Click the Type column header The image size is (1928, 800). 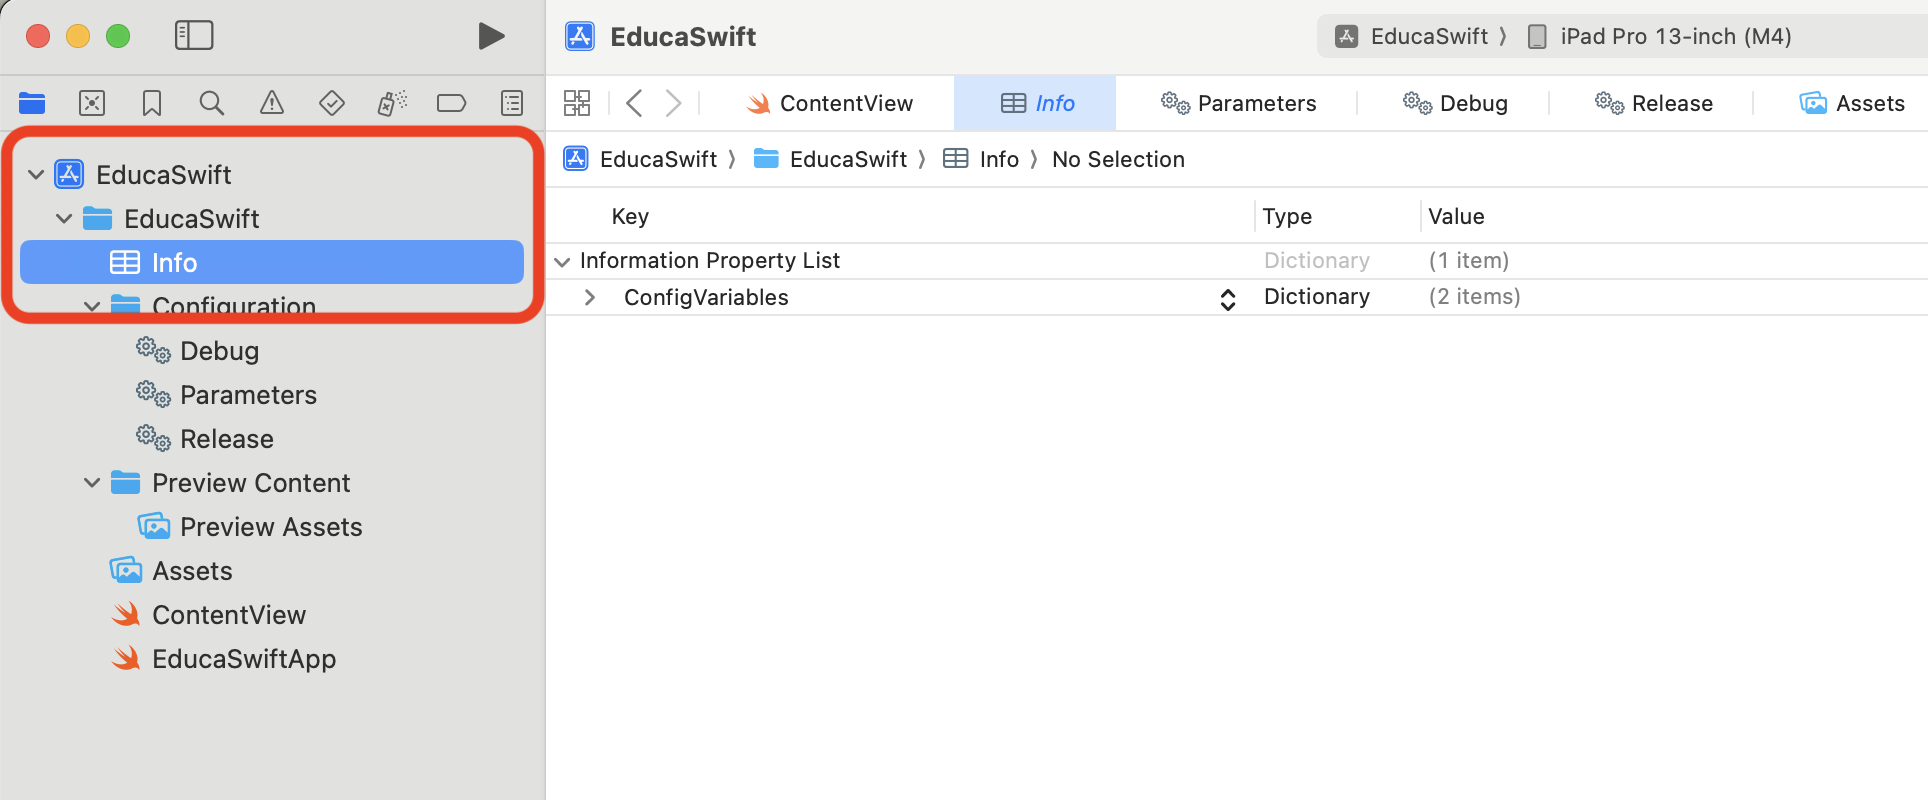click(x=1287, y=216)
